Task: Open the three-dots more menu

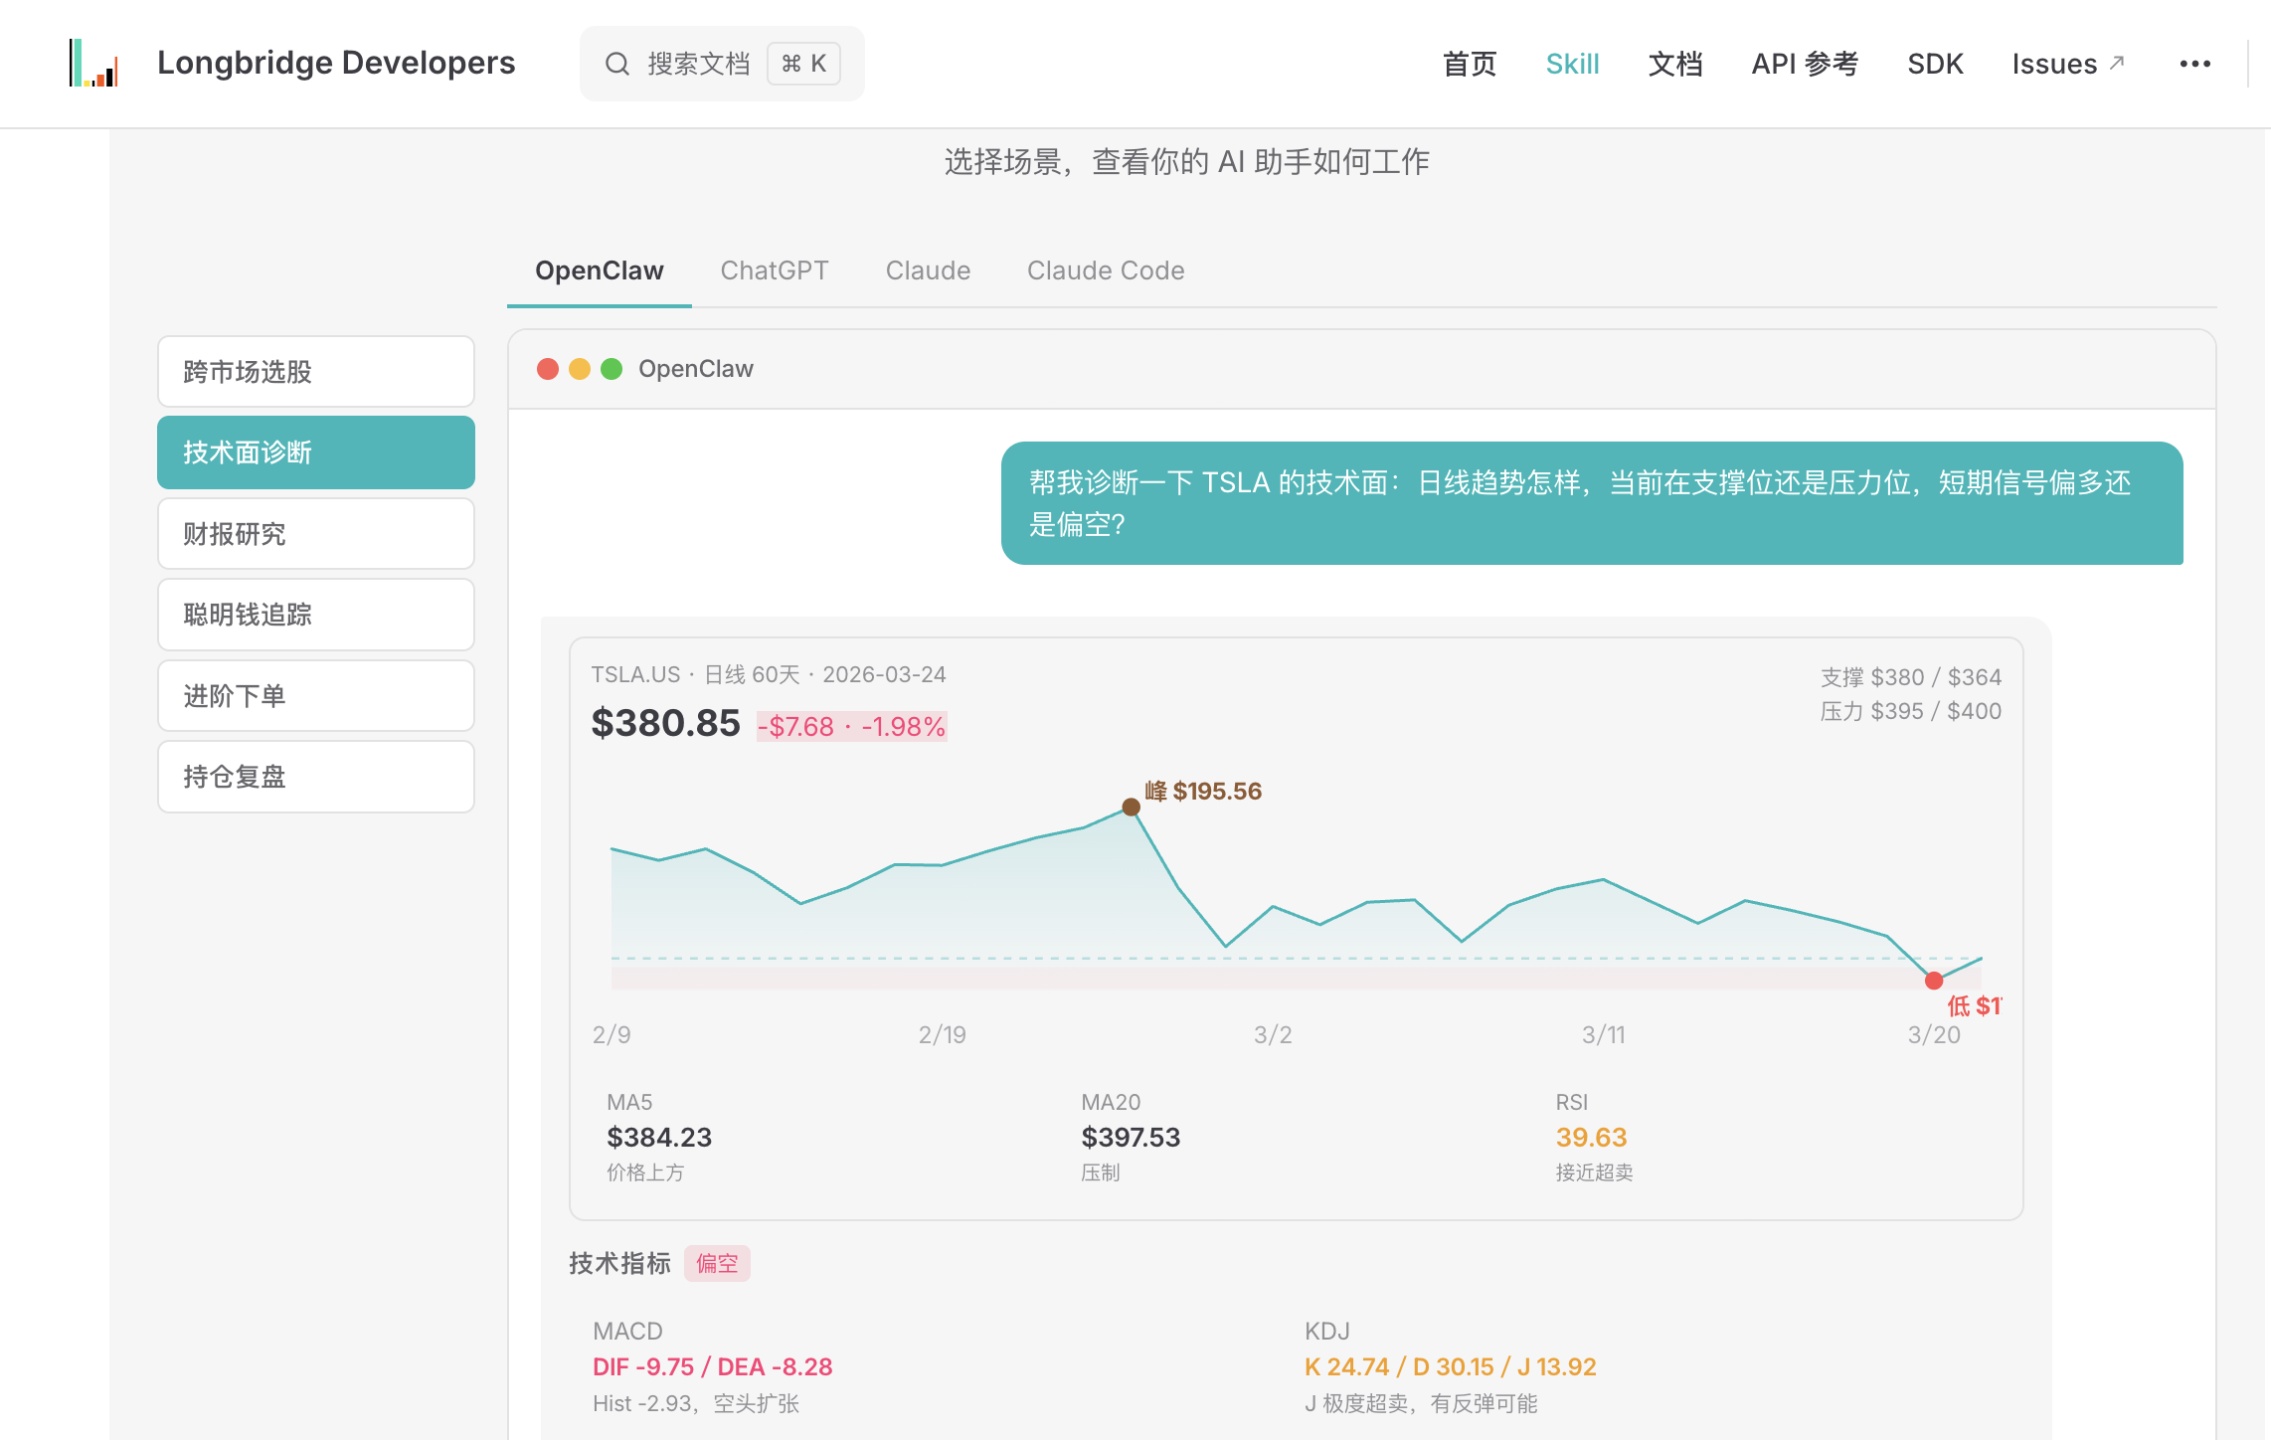Action: click(x=2194, y=64)
